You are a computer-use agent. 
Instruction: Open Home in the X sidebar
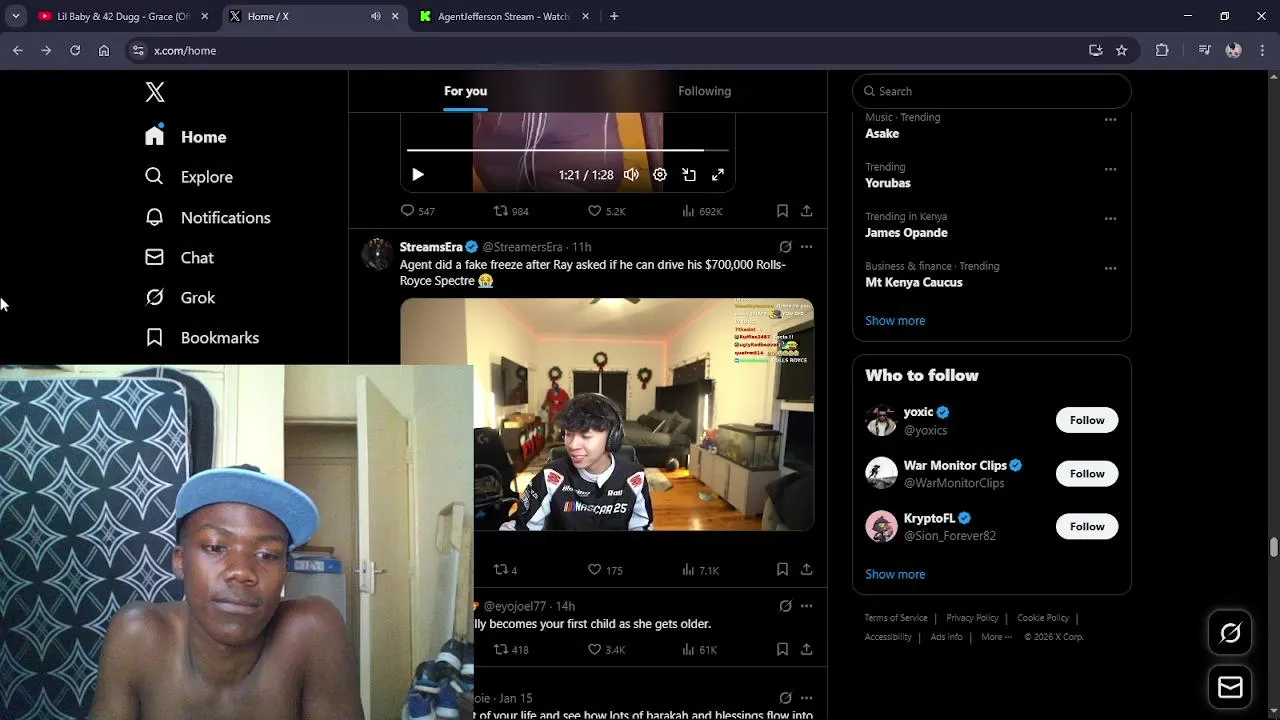[x=186, y=137]
